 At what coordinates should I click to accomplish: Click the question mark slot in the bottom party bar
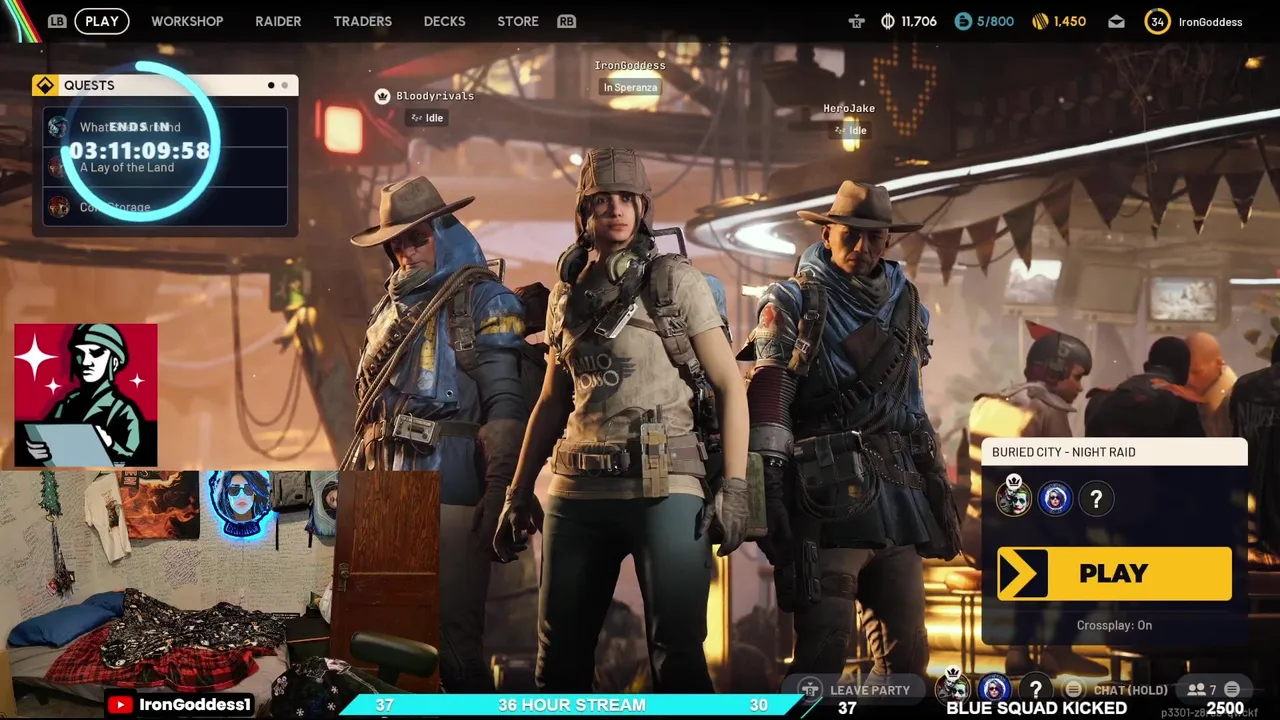[x=1035, y=688]
